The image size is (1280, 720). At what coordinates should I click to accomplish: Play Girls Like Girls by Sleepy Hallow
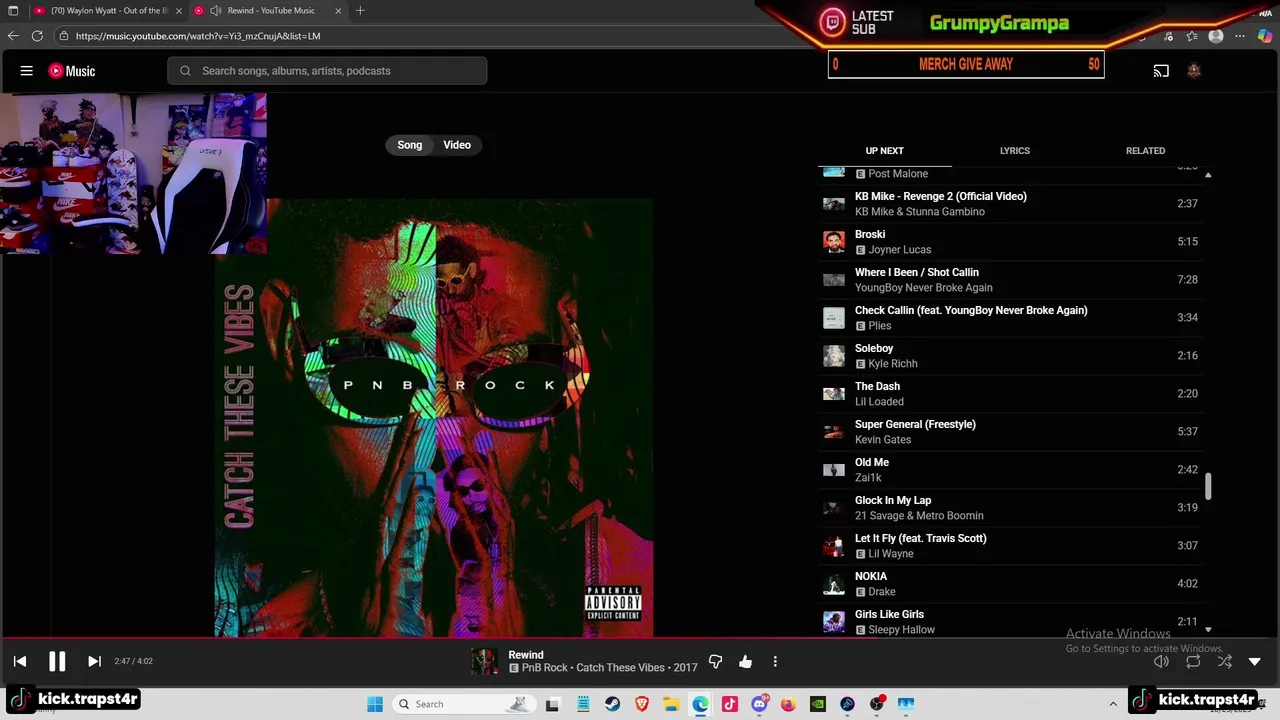coord(1010,621)
